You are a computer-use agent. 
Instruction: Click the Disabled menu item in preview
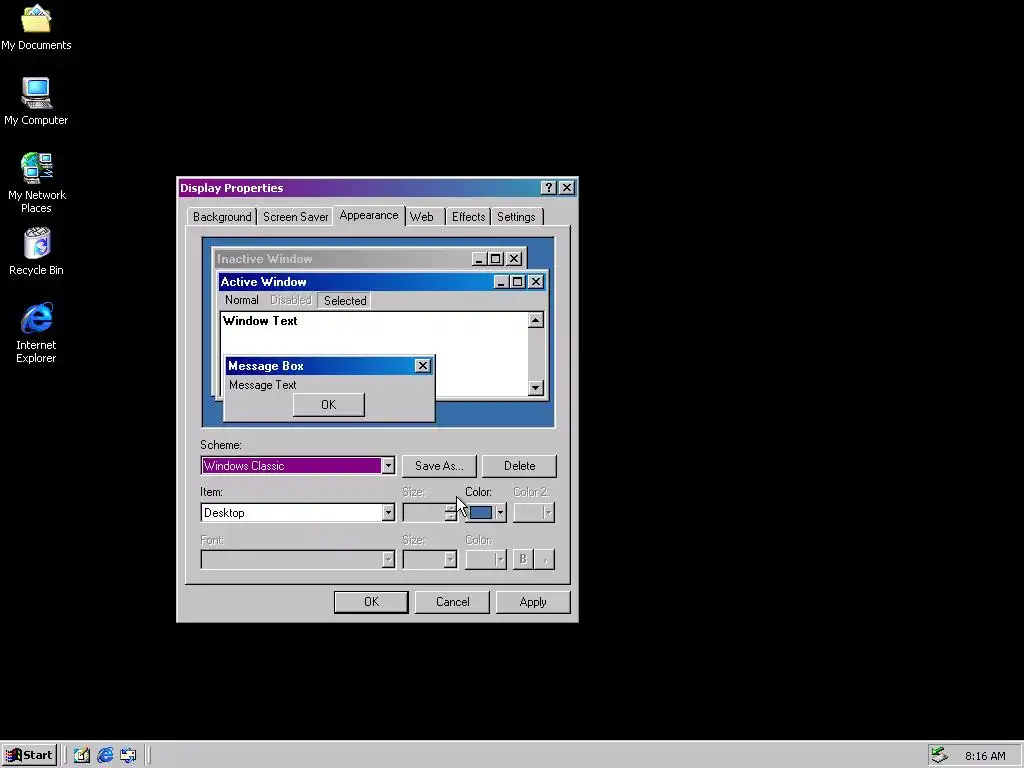(291, 300)
